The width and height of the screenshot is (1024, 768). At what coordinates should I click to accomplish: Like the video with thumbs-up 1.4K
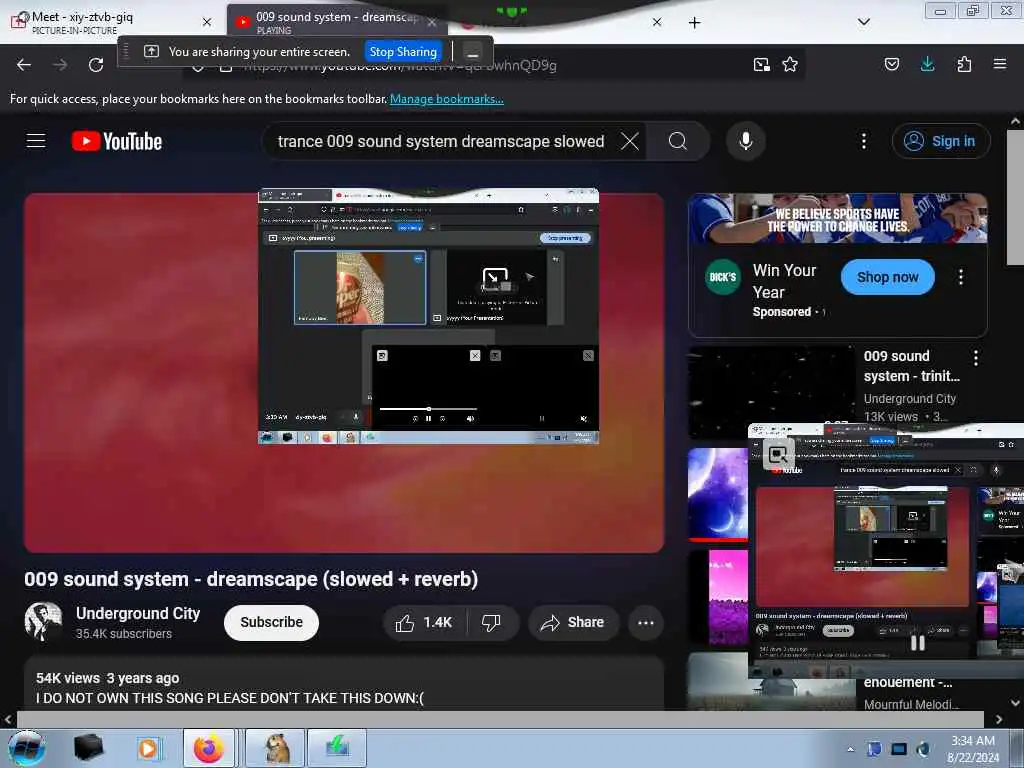(x=424, y=622)
